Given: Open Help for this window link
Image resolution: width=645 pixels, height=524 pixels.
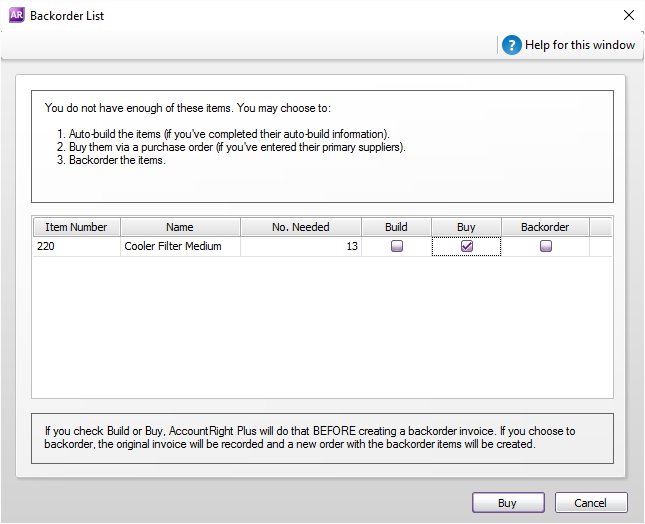Looking at the screenshot, I should (x=580, y=45).
